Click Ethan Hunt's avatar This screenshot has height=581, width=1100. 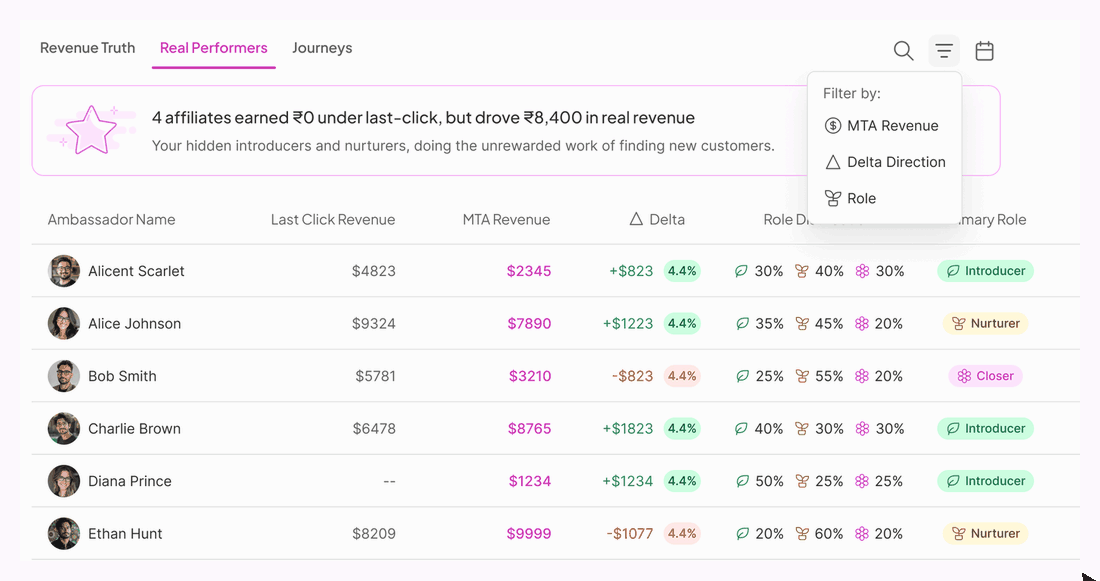pos(64,534)
